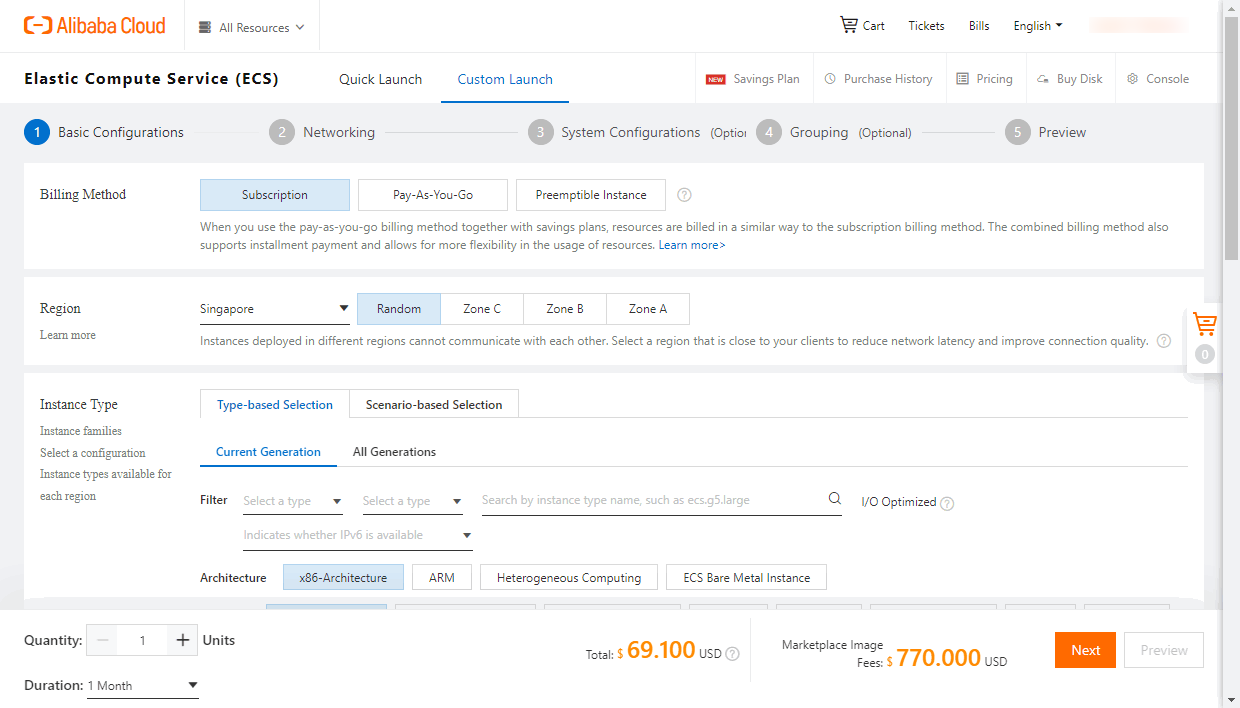Click the Next button
Screen dimensions: 1240x708
pyautogui.click(x=1085, y=650)
